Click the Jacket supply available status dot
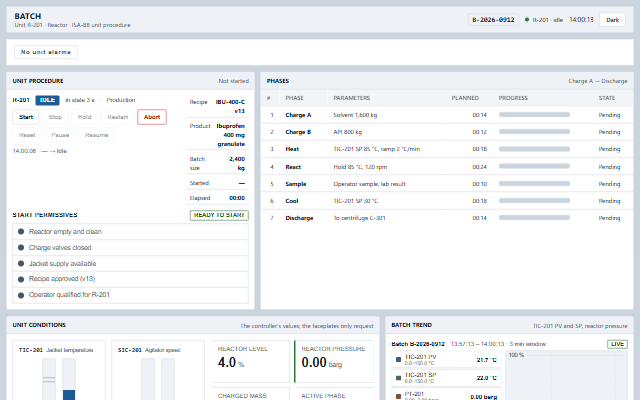Viewport: 640px width, 400px height. 21,263
